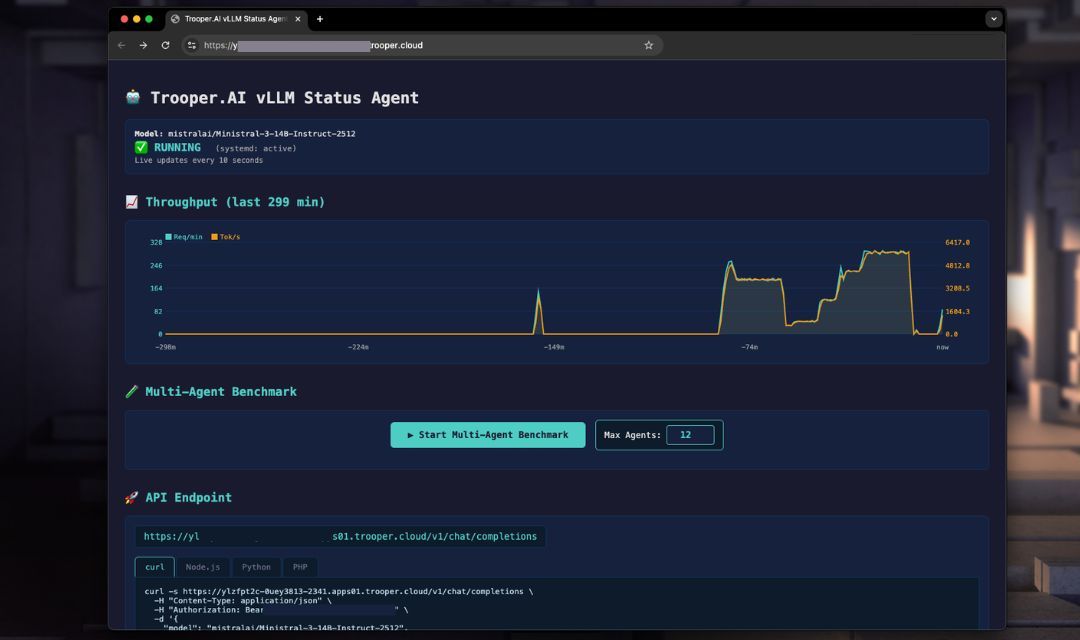Image resolution: width=1080 pixels, height=640 pixels.
Task: Click the Start Multi-Agent Benchmark button
Action: [x=487, y=435]
